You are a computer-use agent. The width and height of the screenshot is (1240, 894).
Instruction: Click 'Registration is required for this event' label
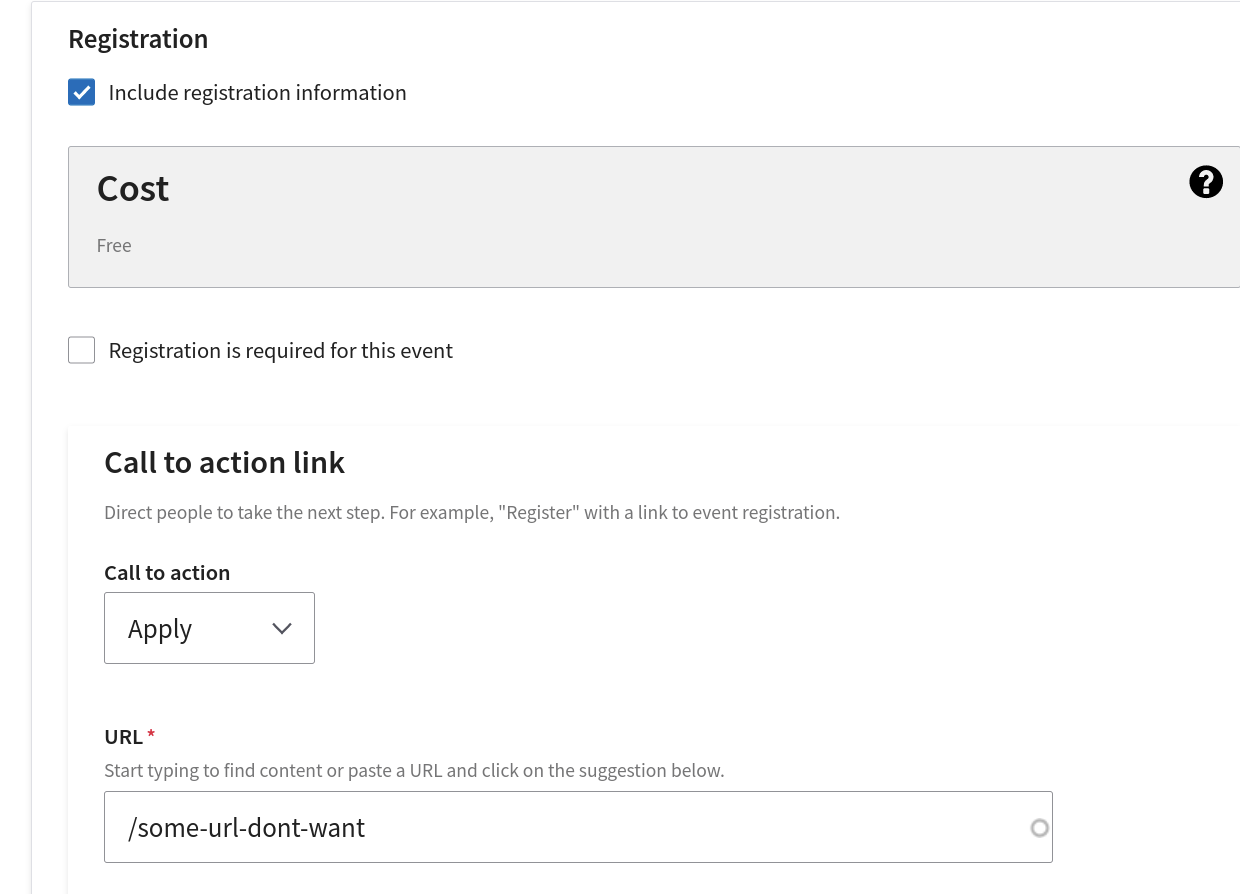(x=280, y=351)
